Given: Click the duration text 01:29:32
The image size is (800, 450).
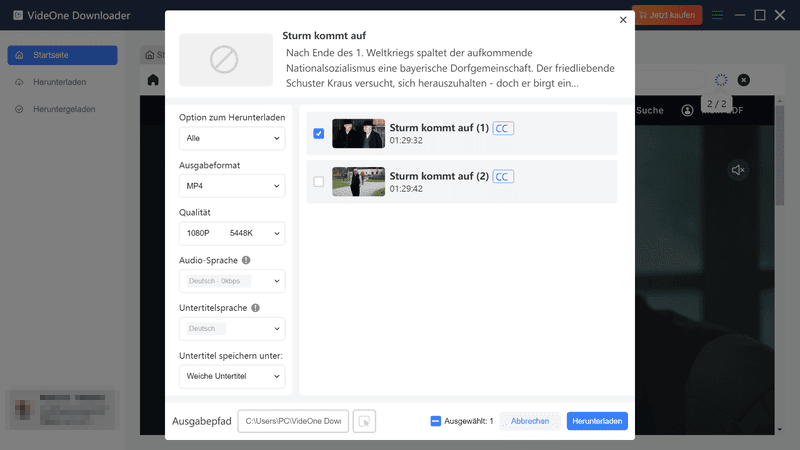Looking at the screenshot, I should click(406, 140).
